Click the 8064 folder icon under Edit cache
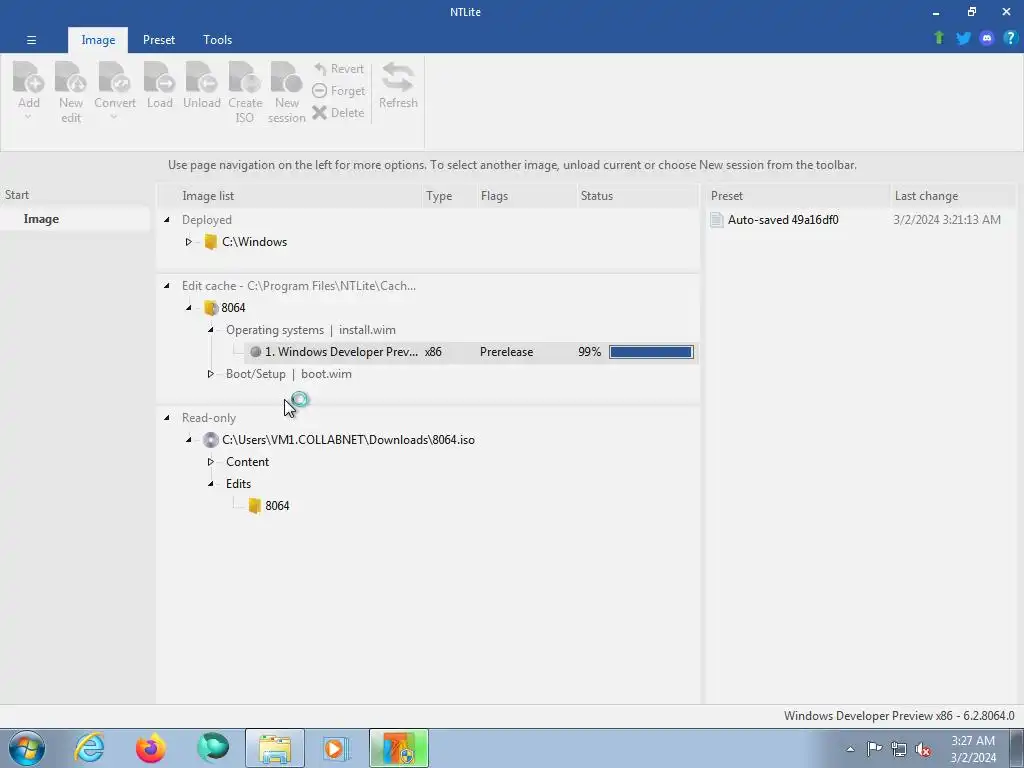Viewport: 1024px width, 768px height. click(210, 308)
